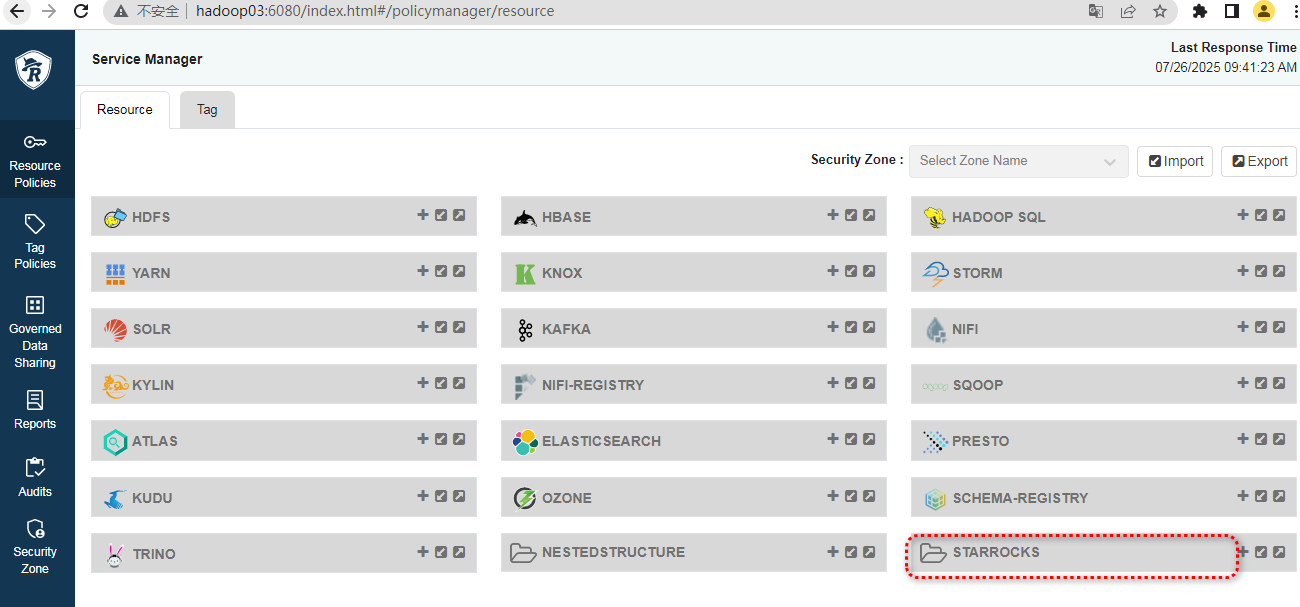Click the browser address bar URL

tap(373, 12)
